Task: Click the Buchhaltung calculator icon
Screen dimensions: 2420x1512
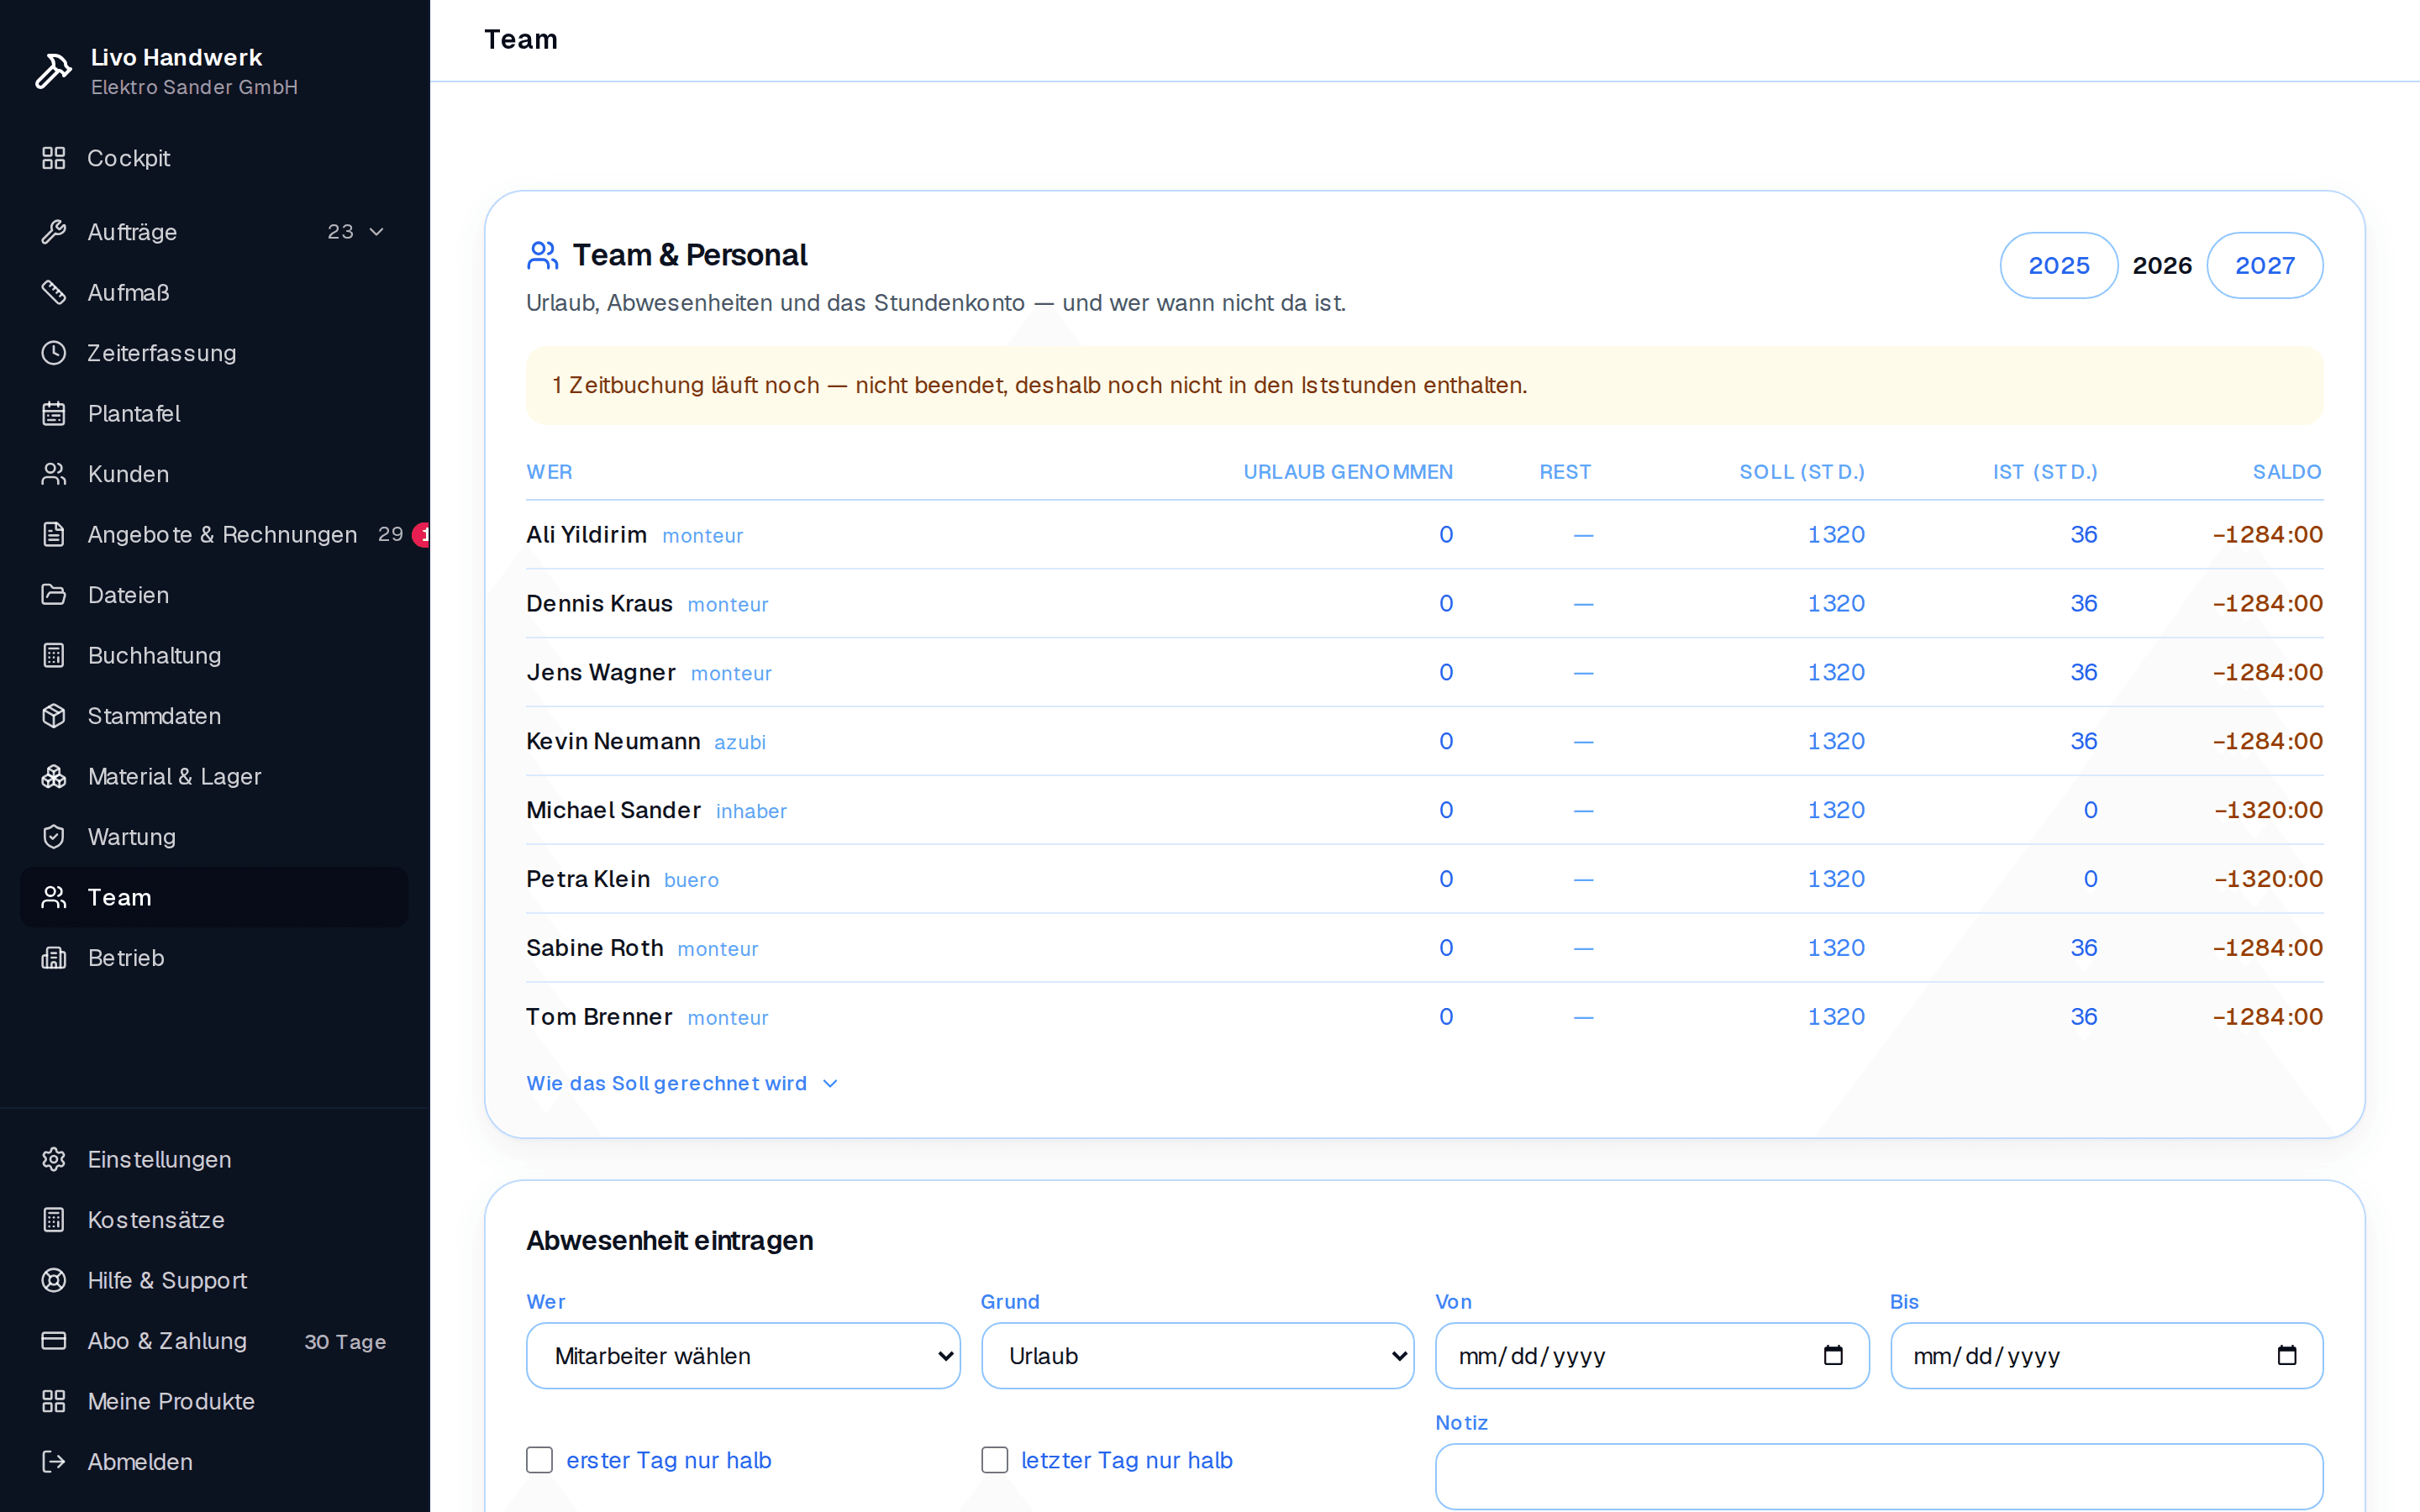Action: click(x=54, y=655)
